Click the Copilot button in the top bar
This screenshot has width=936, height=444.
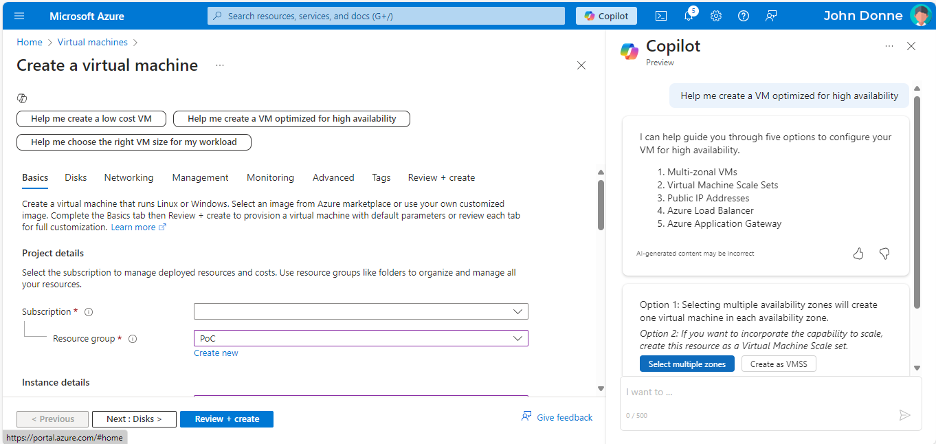coord(606,16)
